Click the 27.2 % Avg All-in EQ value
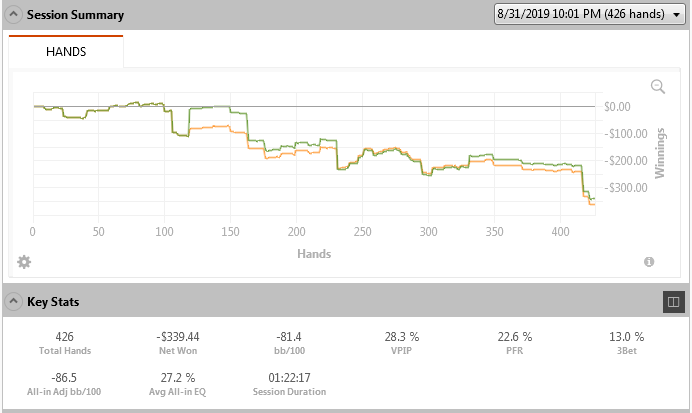 178,378
